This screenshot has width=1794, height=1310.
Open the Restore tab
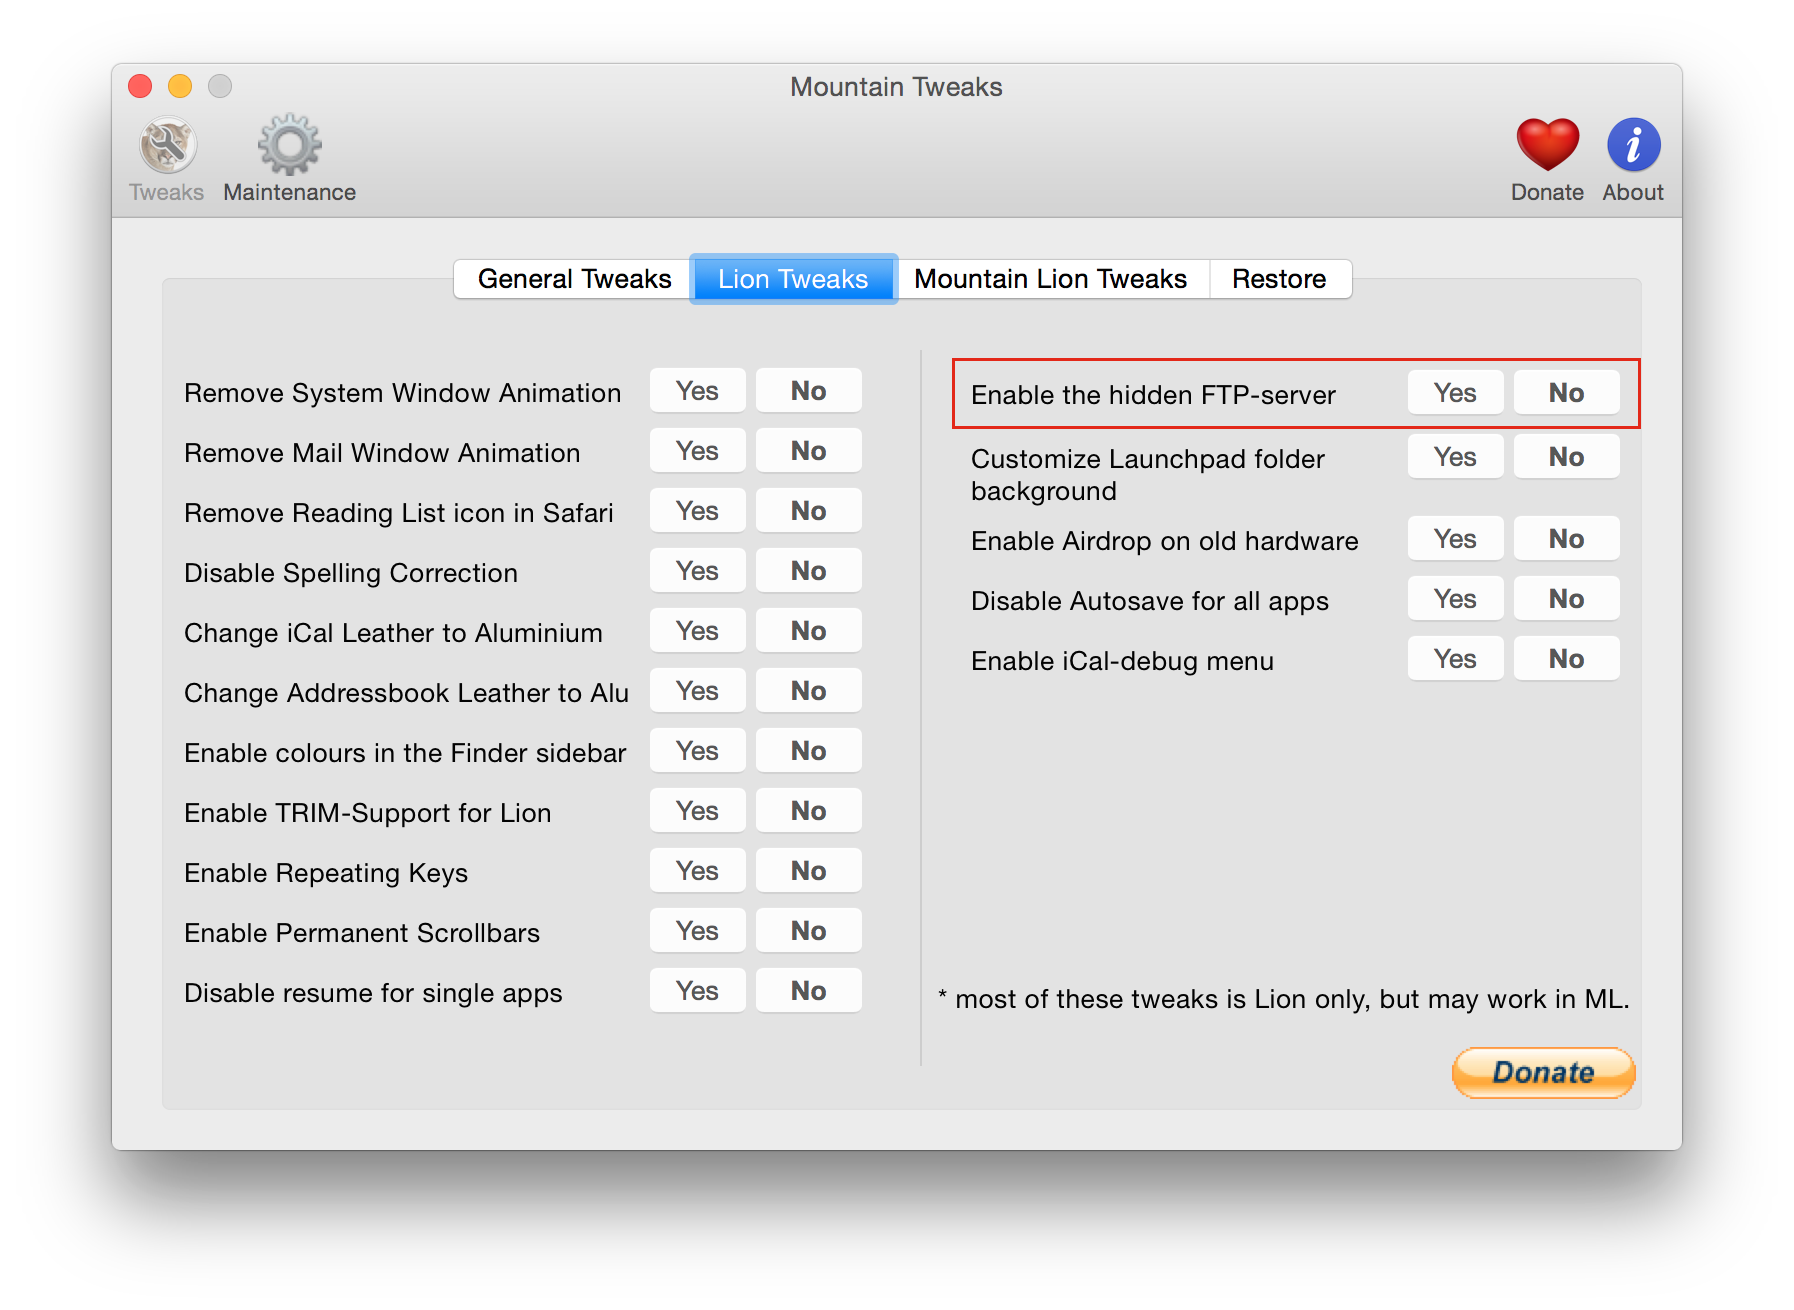(1280, 279)
